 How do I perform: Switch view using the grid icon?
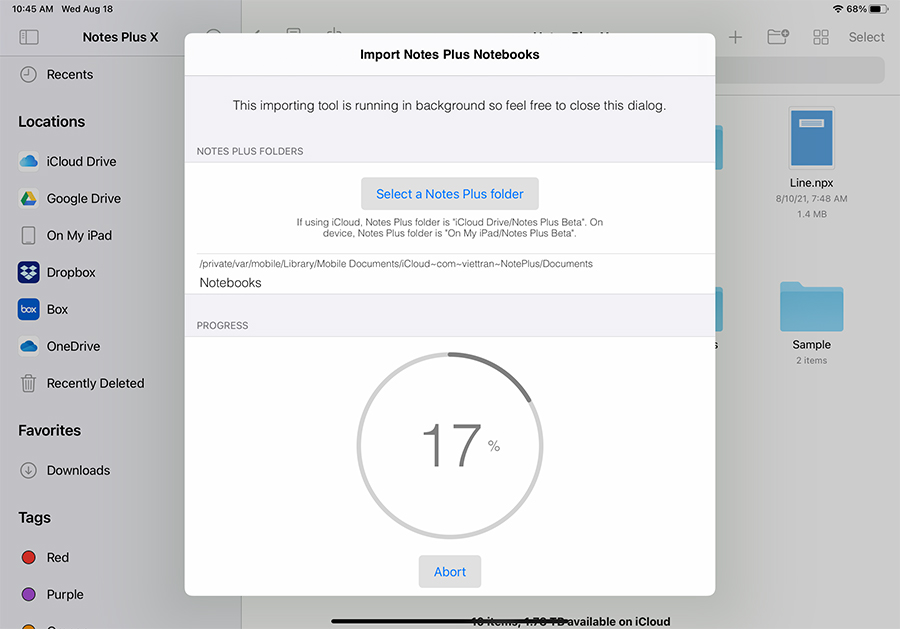click(821, 37)
